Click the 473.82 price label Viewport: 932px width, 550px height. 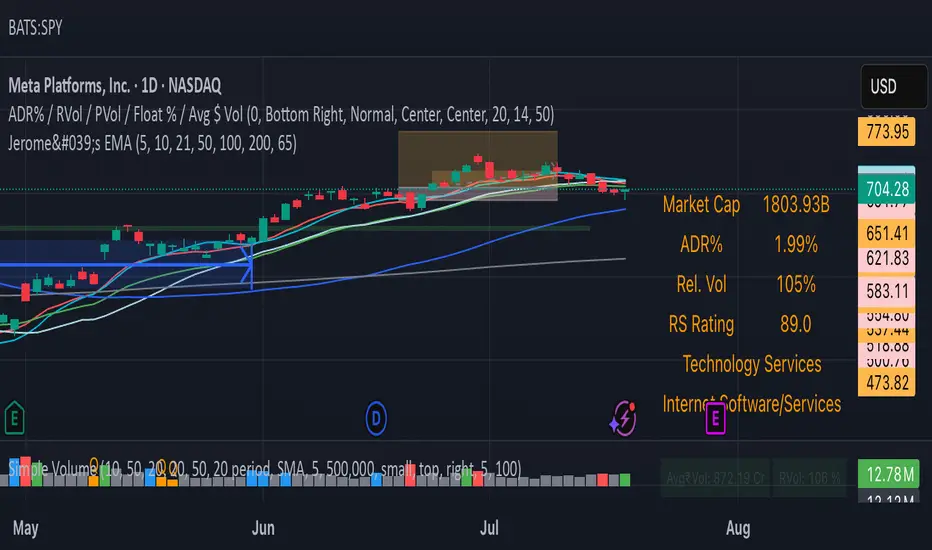pyautogui.click(x=886, y=382)
